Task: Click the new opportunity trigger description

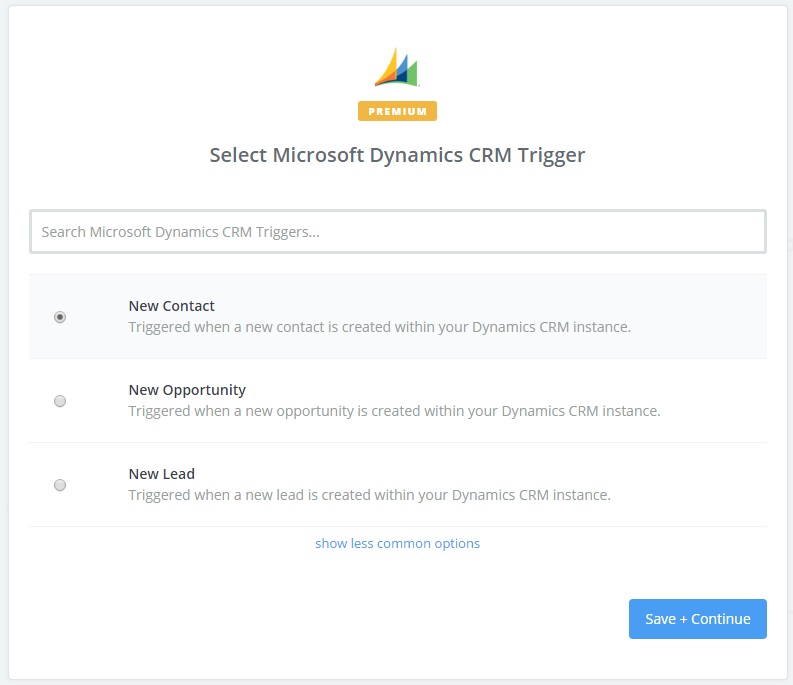Action: point(394,411)
